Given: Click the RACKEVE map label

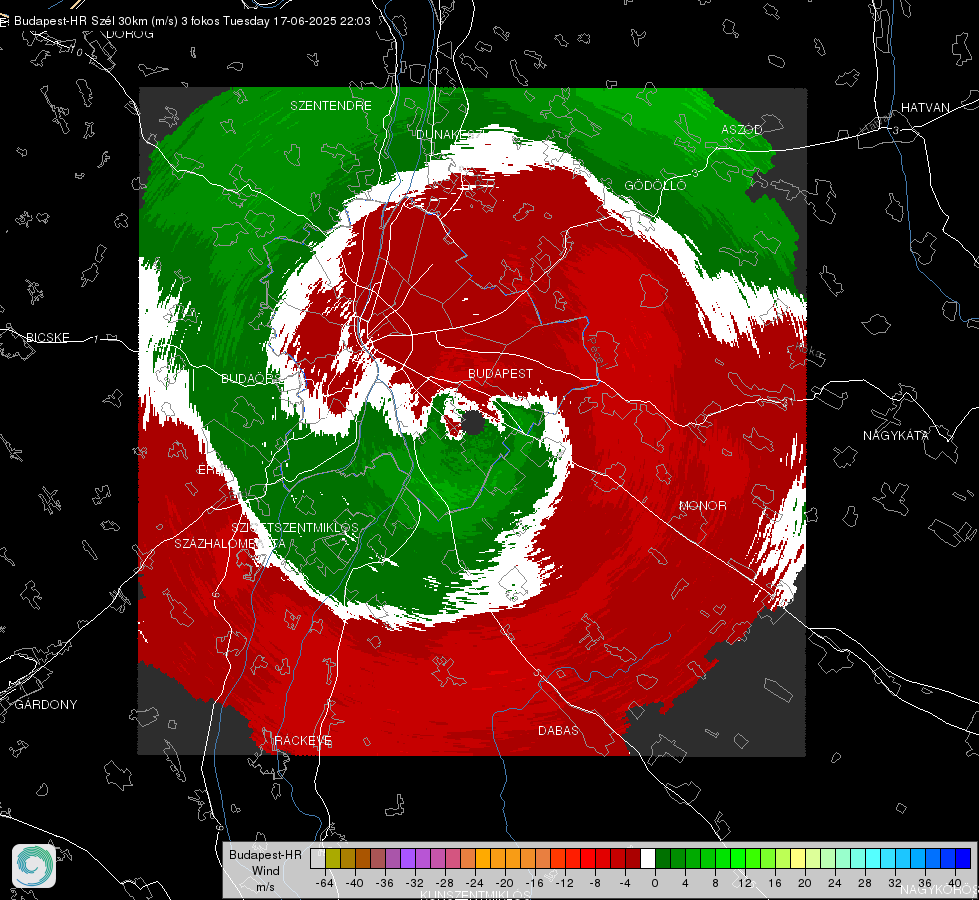Looking at the screenshot, I should [303, 741].
